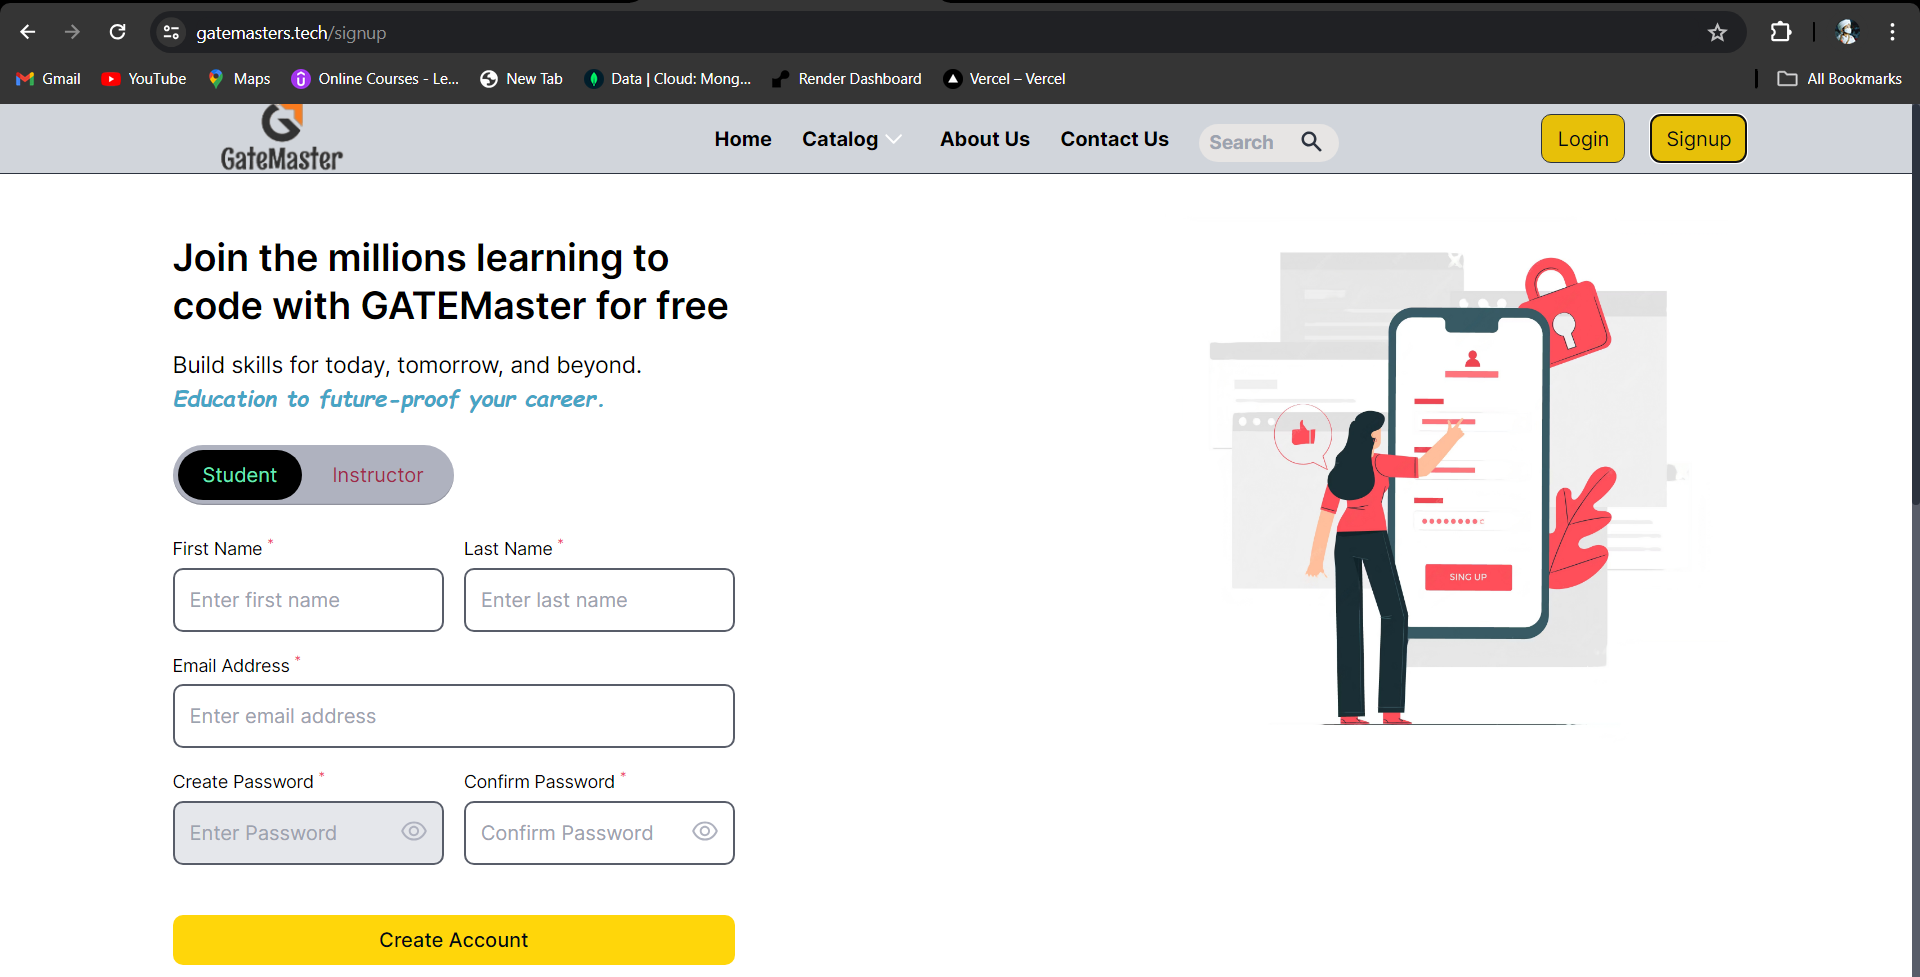Click the GateMaster logo

(281, 139)
